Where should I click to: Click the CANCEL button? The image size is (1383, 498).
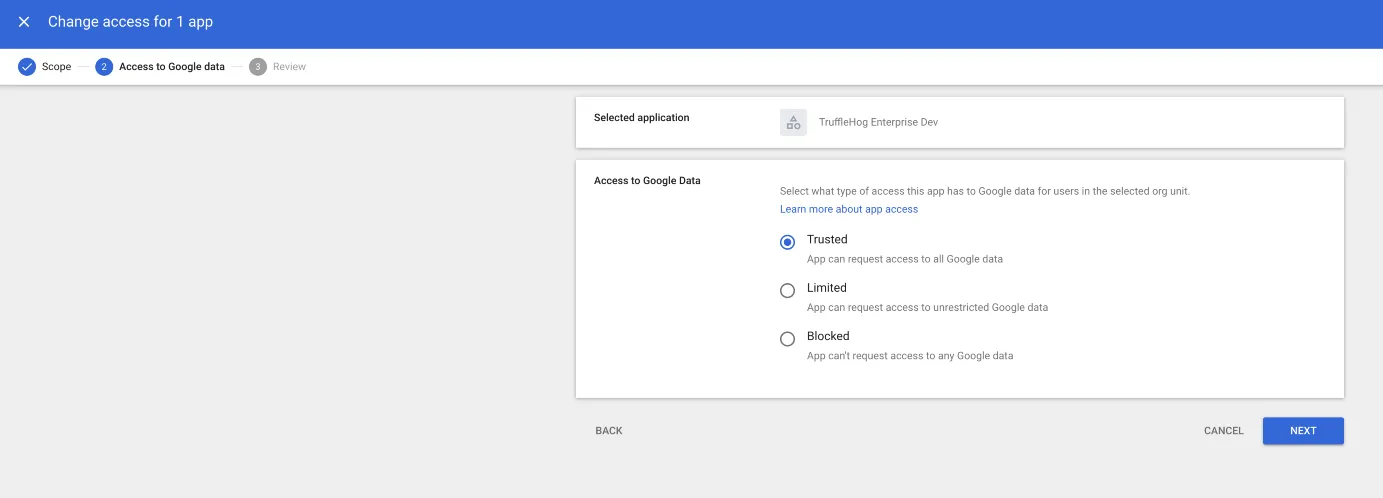tap(1224, 431)
